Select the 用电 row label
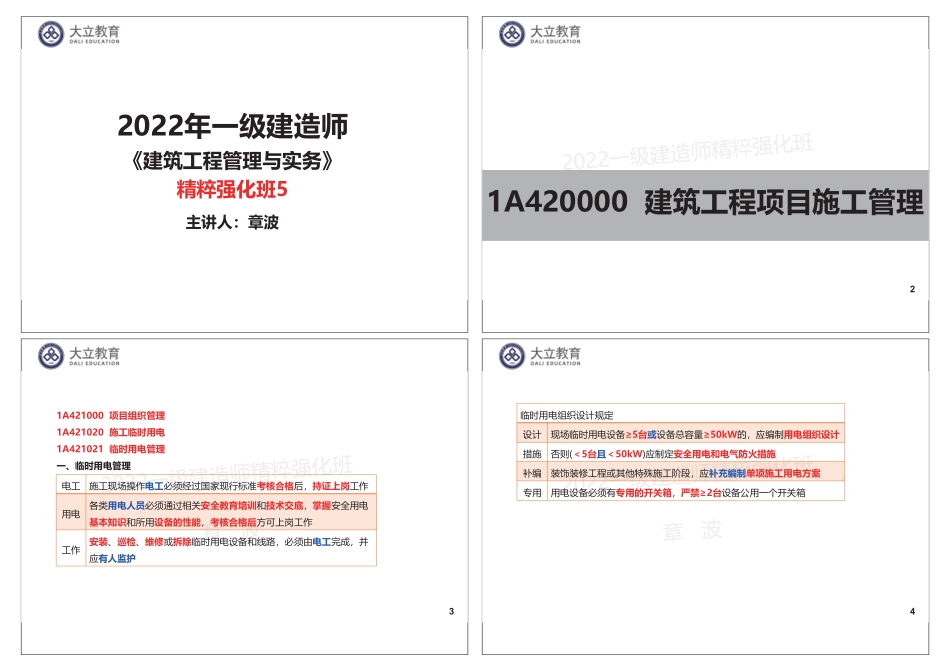This screenshot has width=950, height=672. point(69,516)
